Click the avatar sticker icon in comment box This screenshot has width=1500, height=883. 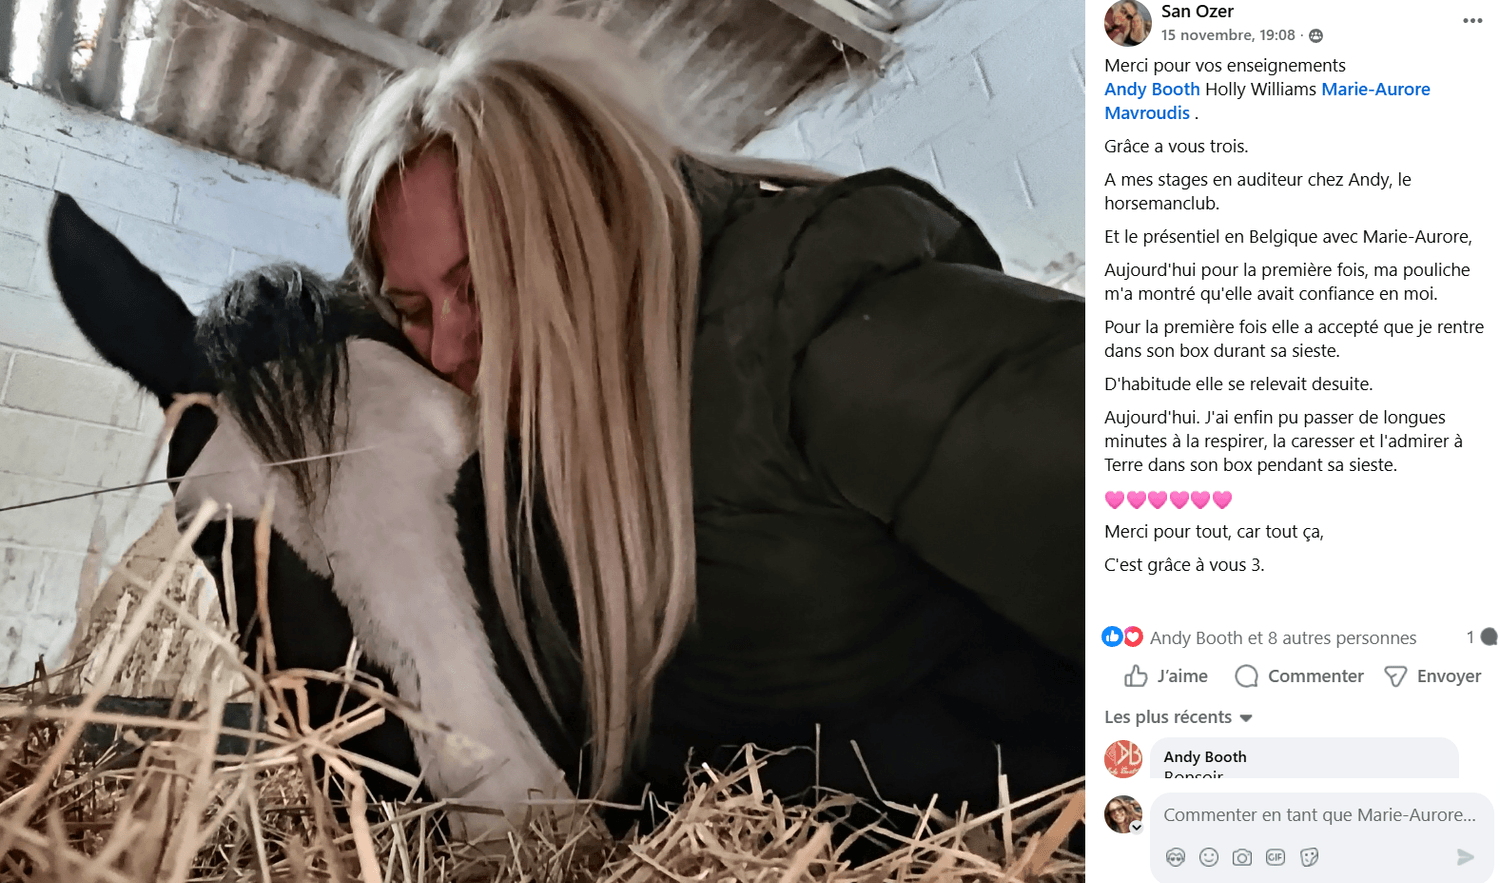tap(1176, 857)
